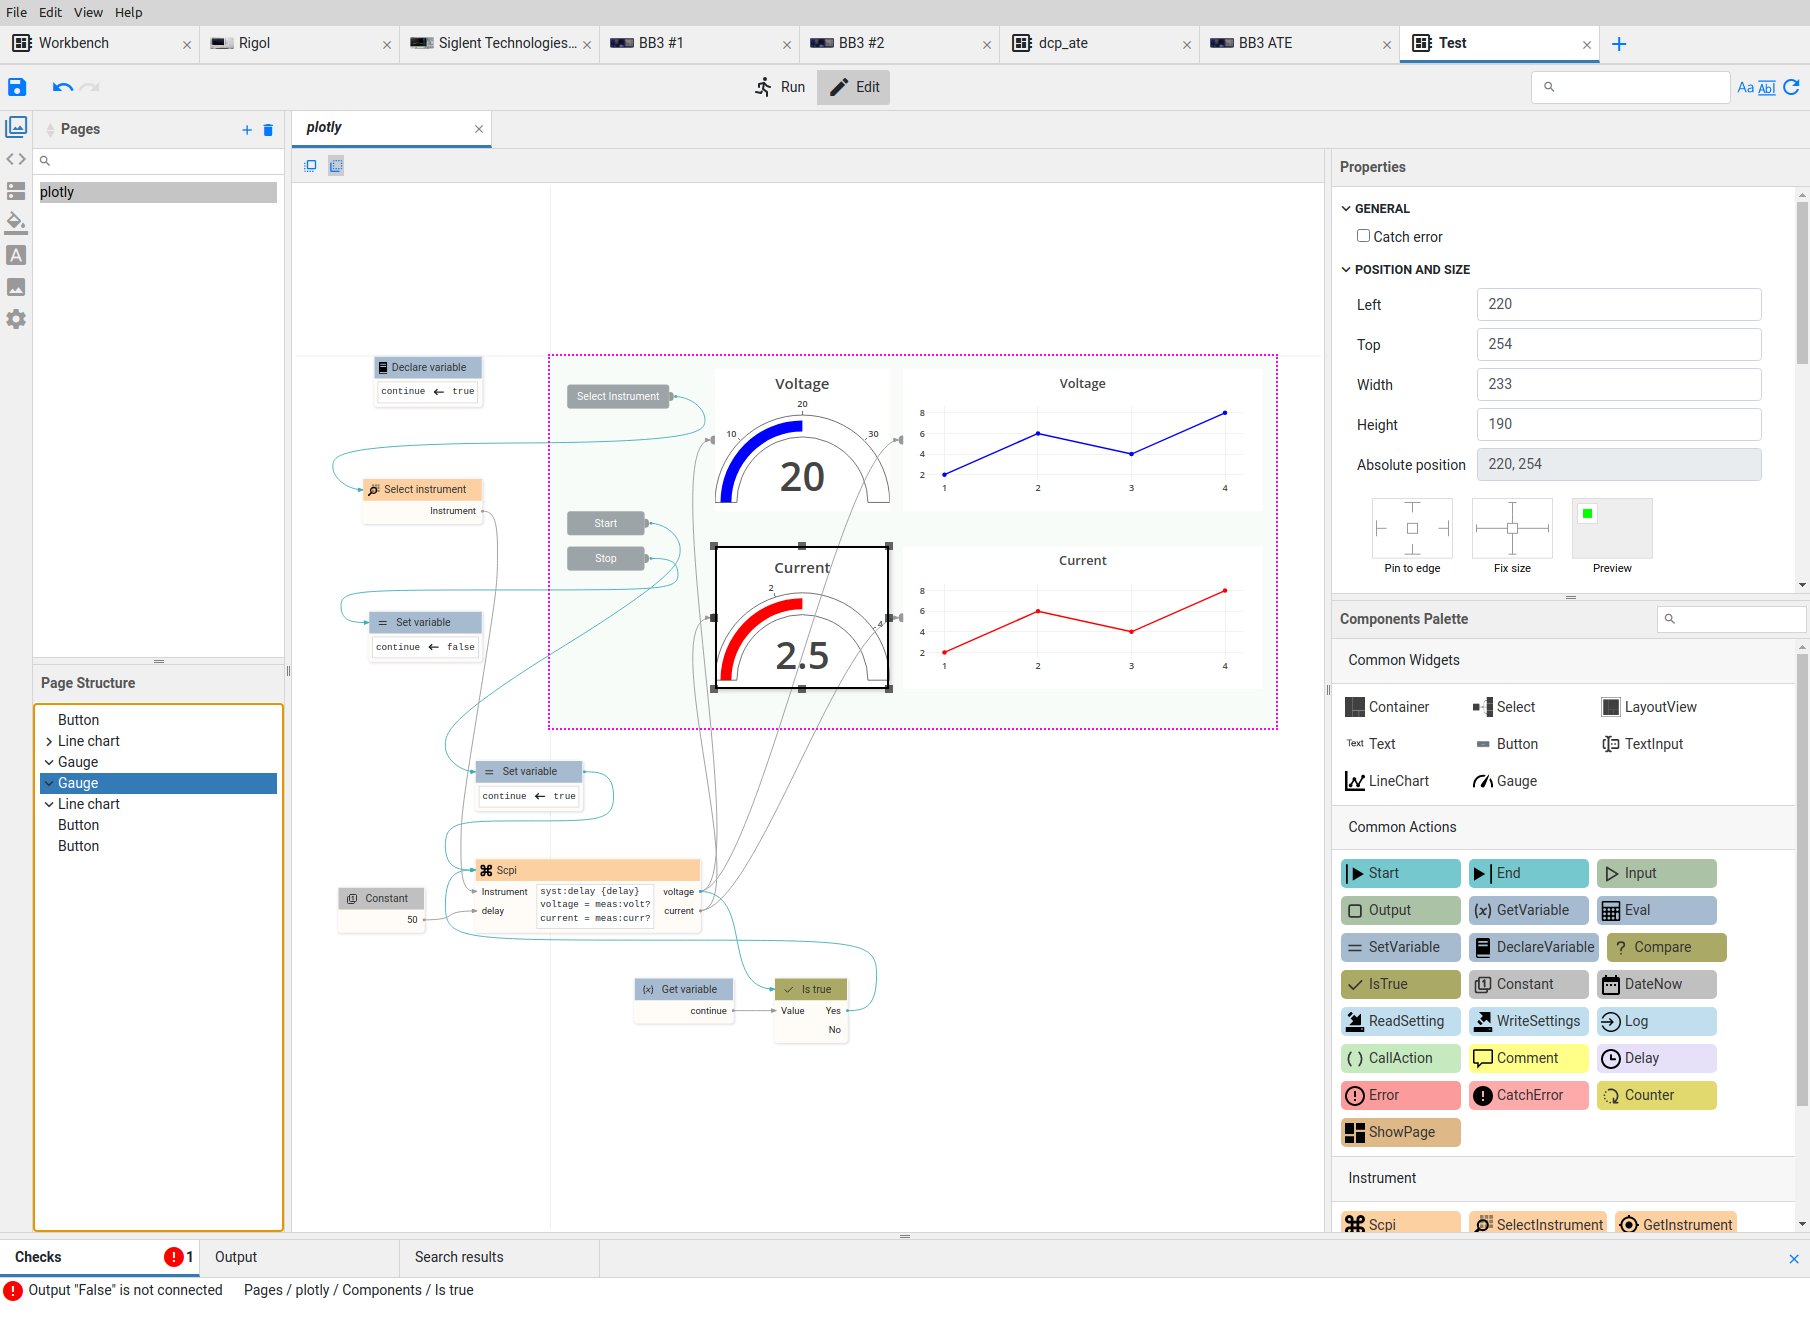Screen dimensions: 1810x1337
Task: Open the Styles paint bucket icon
Action: 16,222
